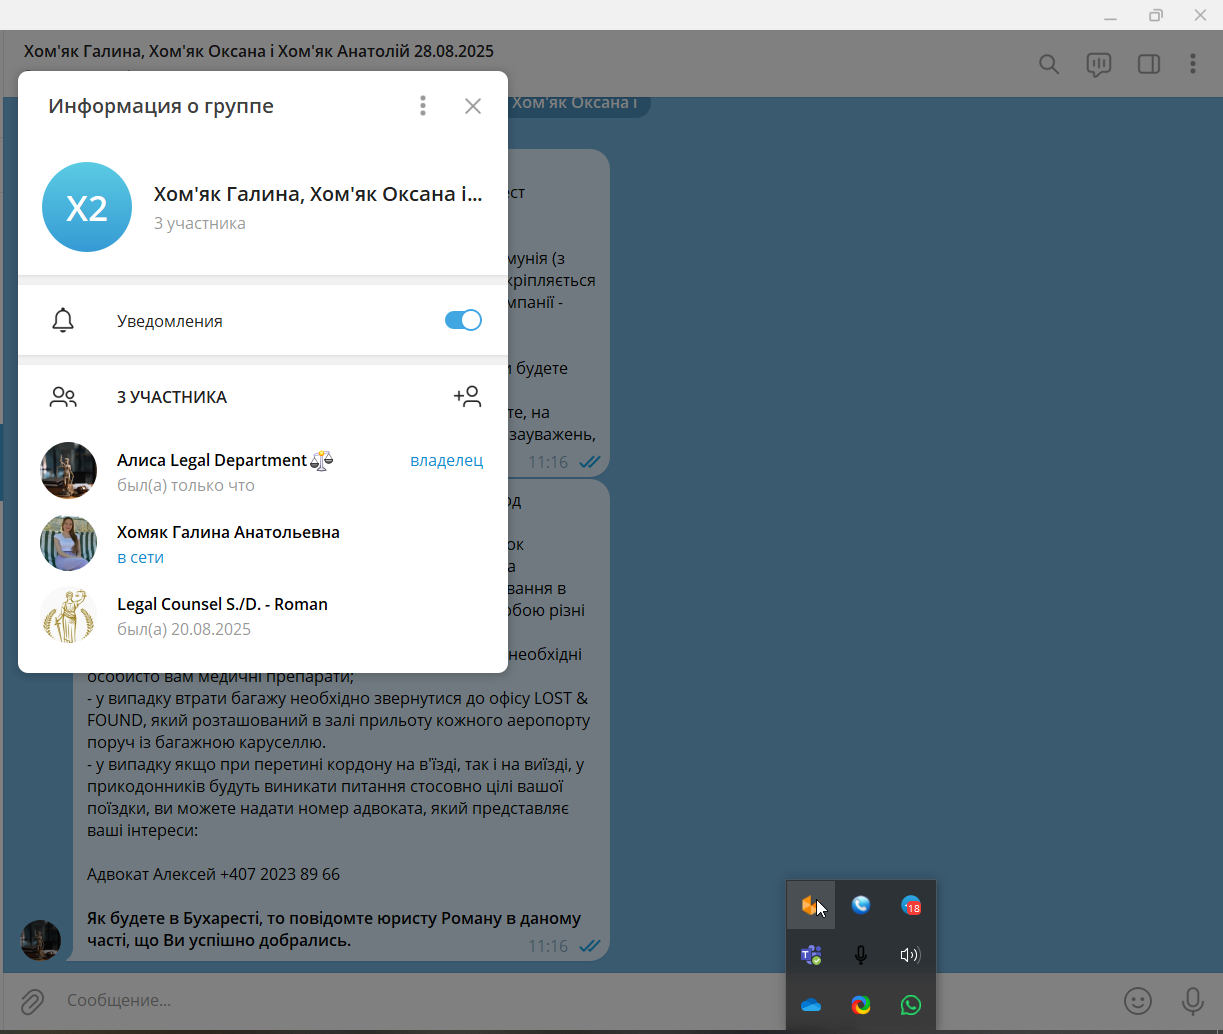
Task: Restore down the Telegram window
Action: (x=1156, y=15)
